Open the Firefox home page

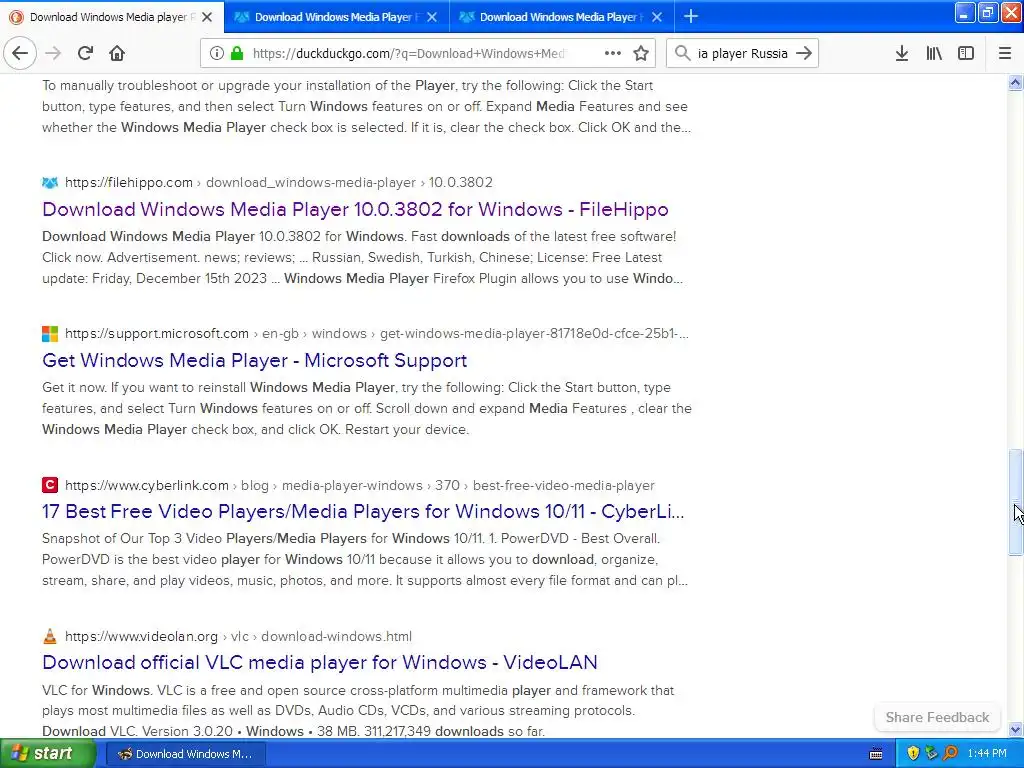(x=117, y=54)
